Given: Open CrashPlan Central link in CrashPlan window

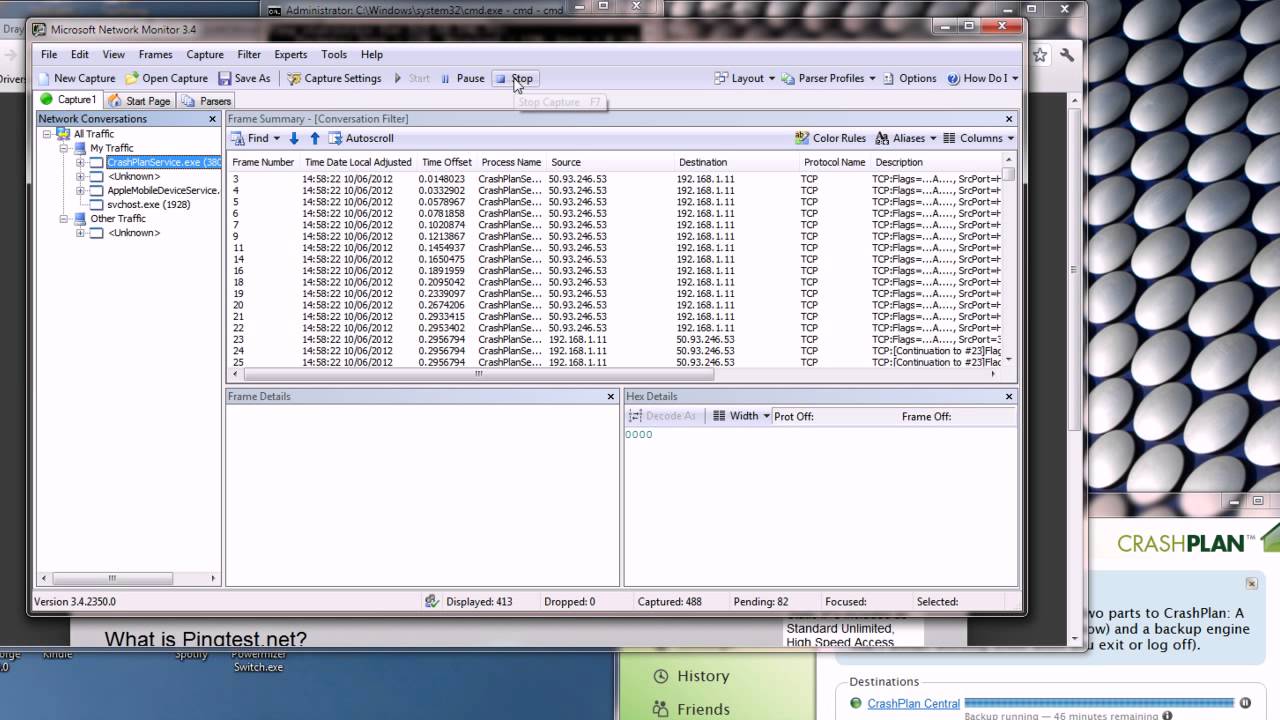Looking at the screenshot, I should [x=913, y=704].
